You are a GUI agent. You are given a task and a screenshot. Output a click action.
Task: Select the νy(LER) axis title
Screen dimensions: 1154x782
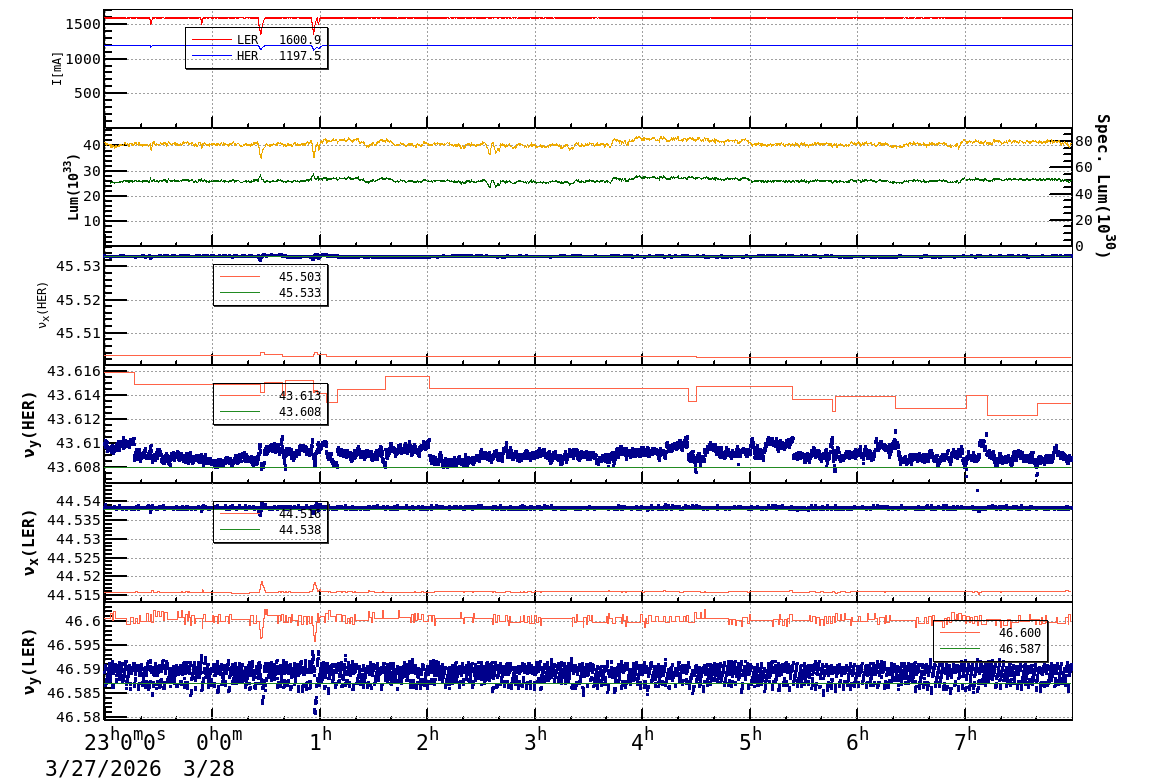(x=30, y=661)
